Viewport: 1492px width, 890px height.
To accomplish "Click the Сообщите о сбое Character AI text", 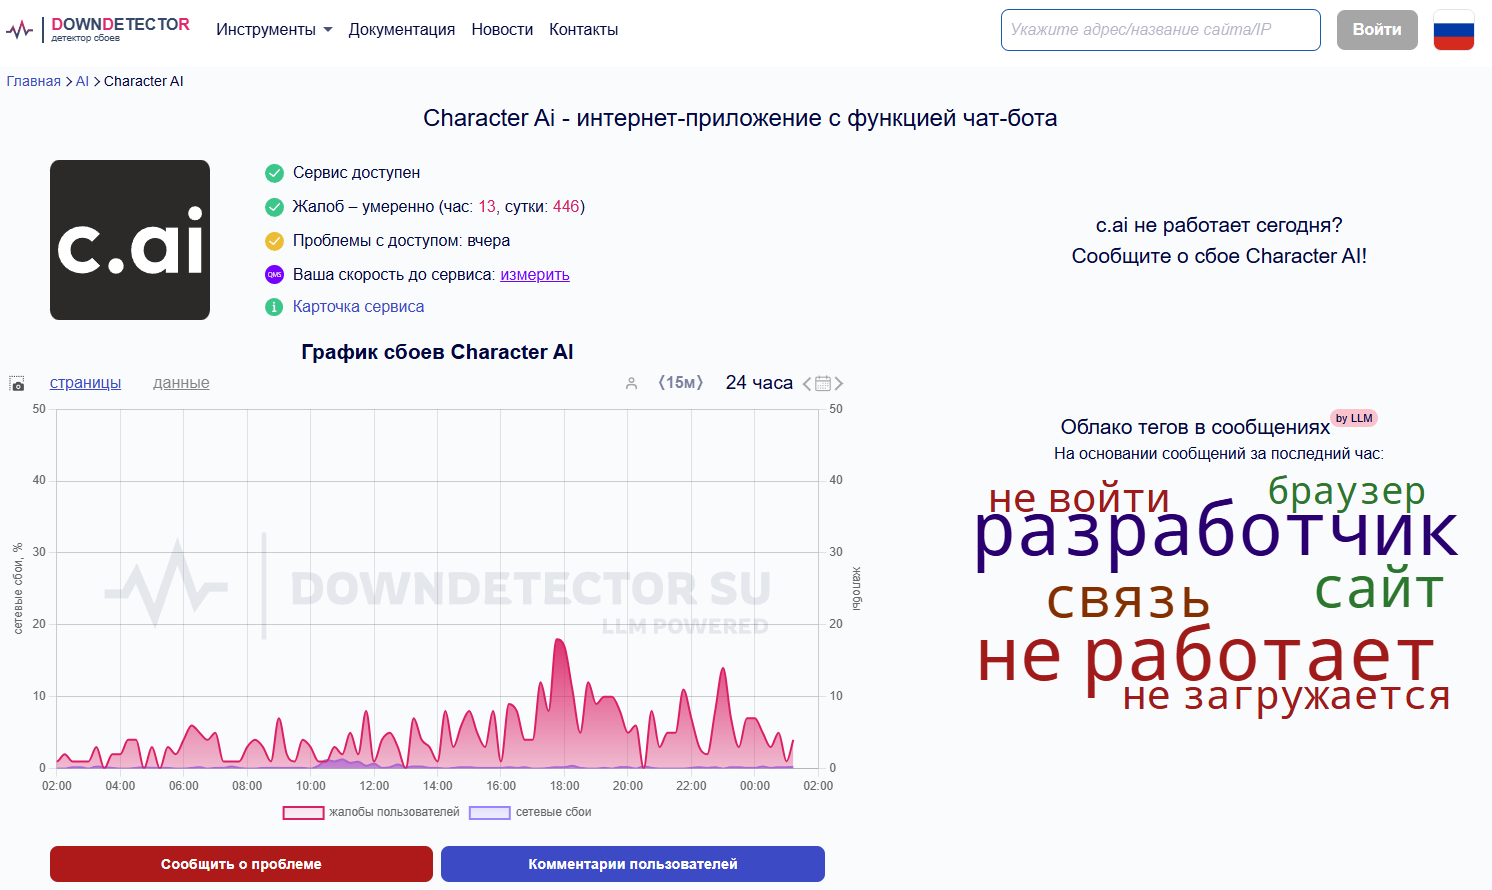I will point(1219,256).
